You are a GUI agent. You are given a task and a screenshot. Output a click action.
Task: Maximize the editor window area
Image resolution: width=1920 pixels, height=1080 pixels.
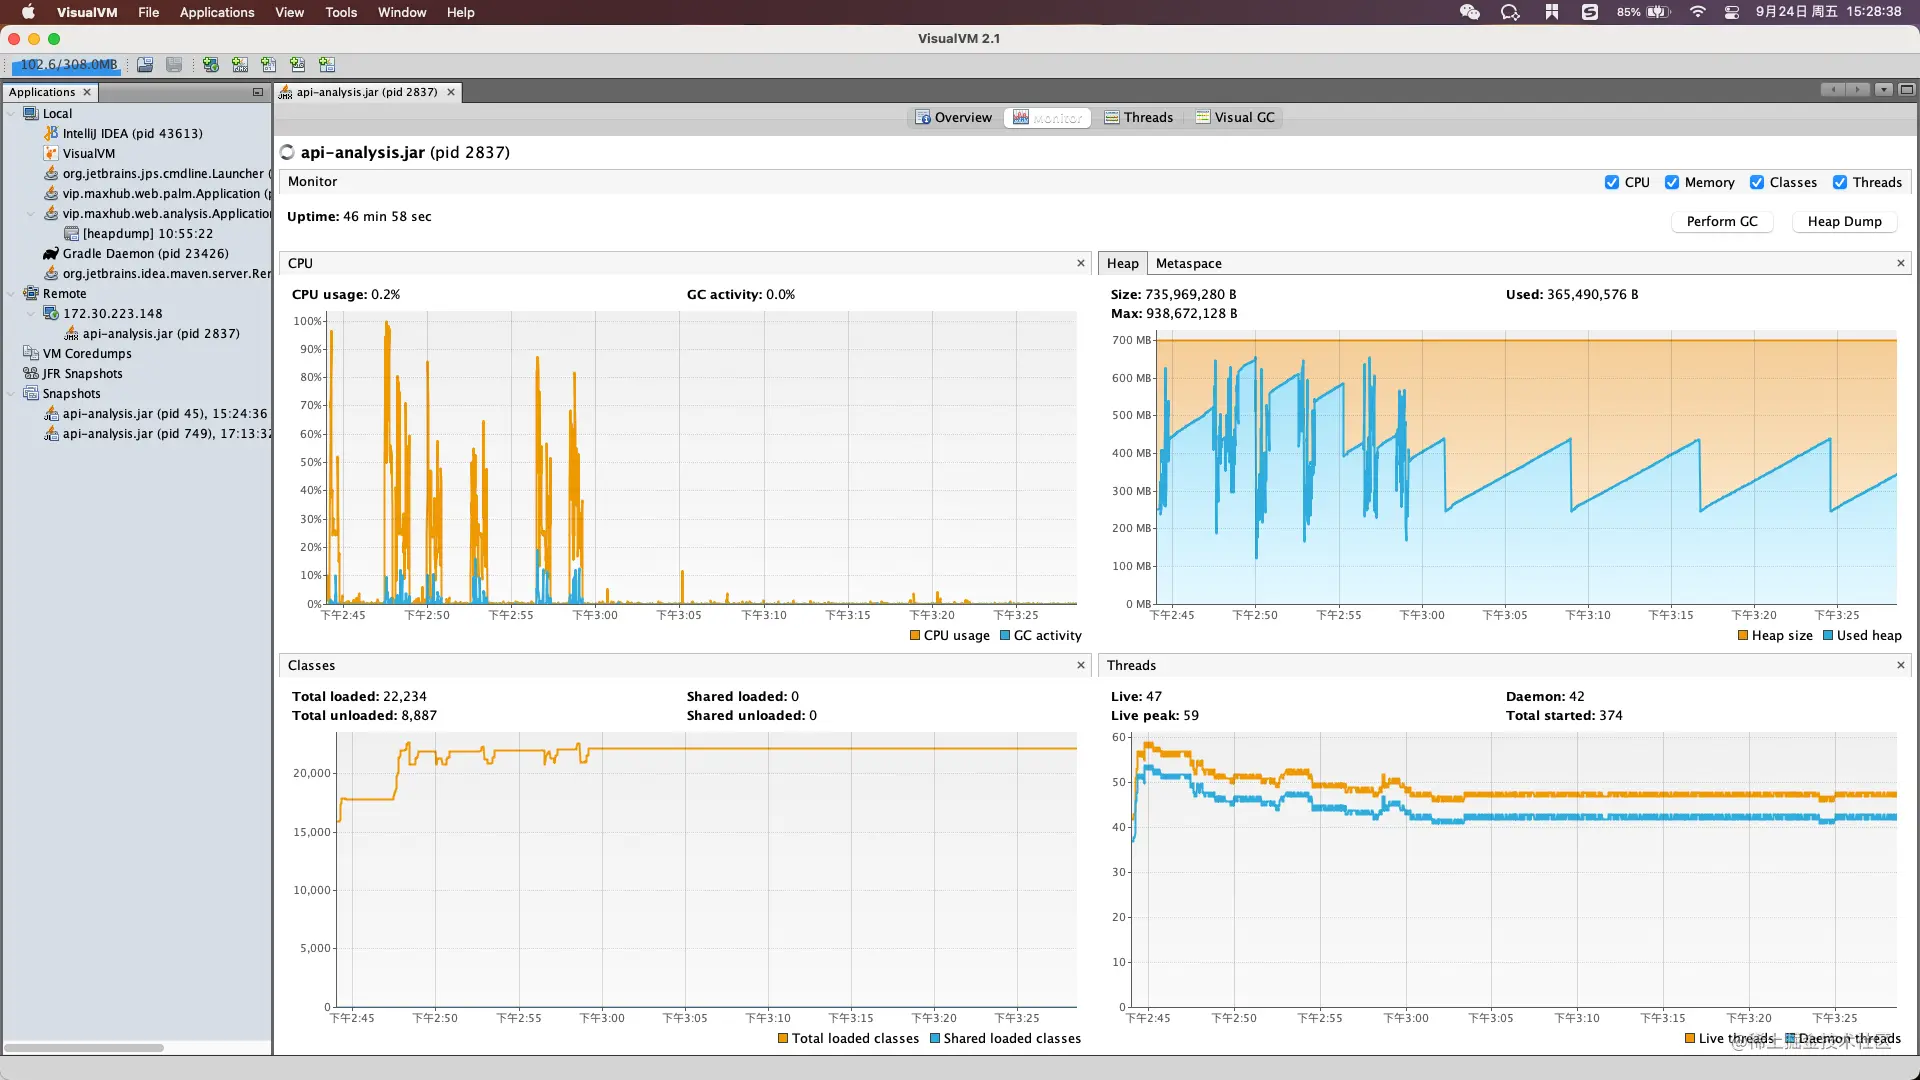pos(1907,90)
